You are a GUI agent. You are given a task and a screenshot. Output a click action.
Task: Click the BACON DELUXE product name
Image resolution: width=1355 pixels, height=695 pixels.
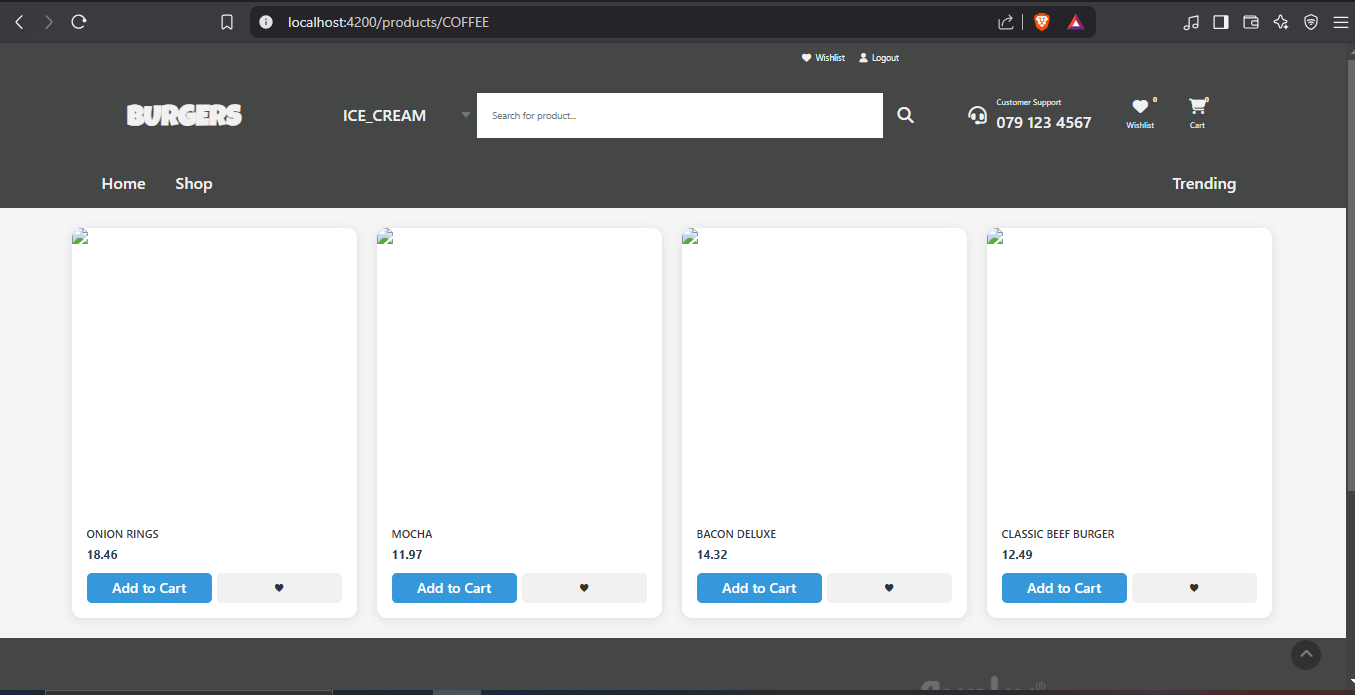[736, 534]
